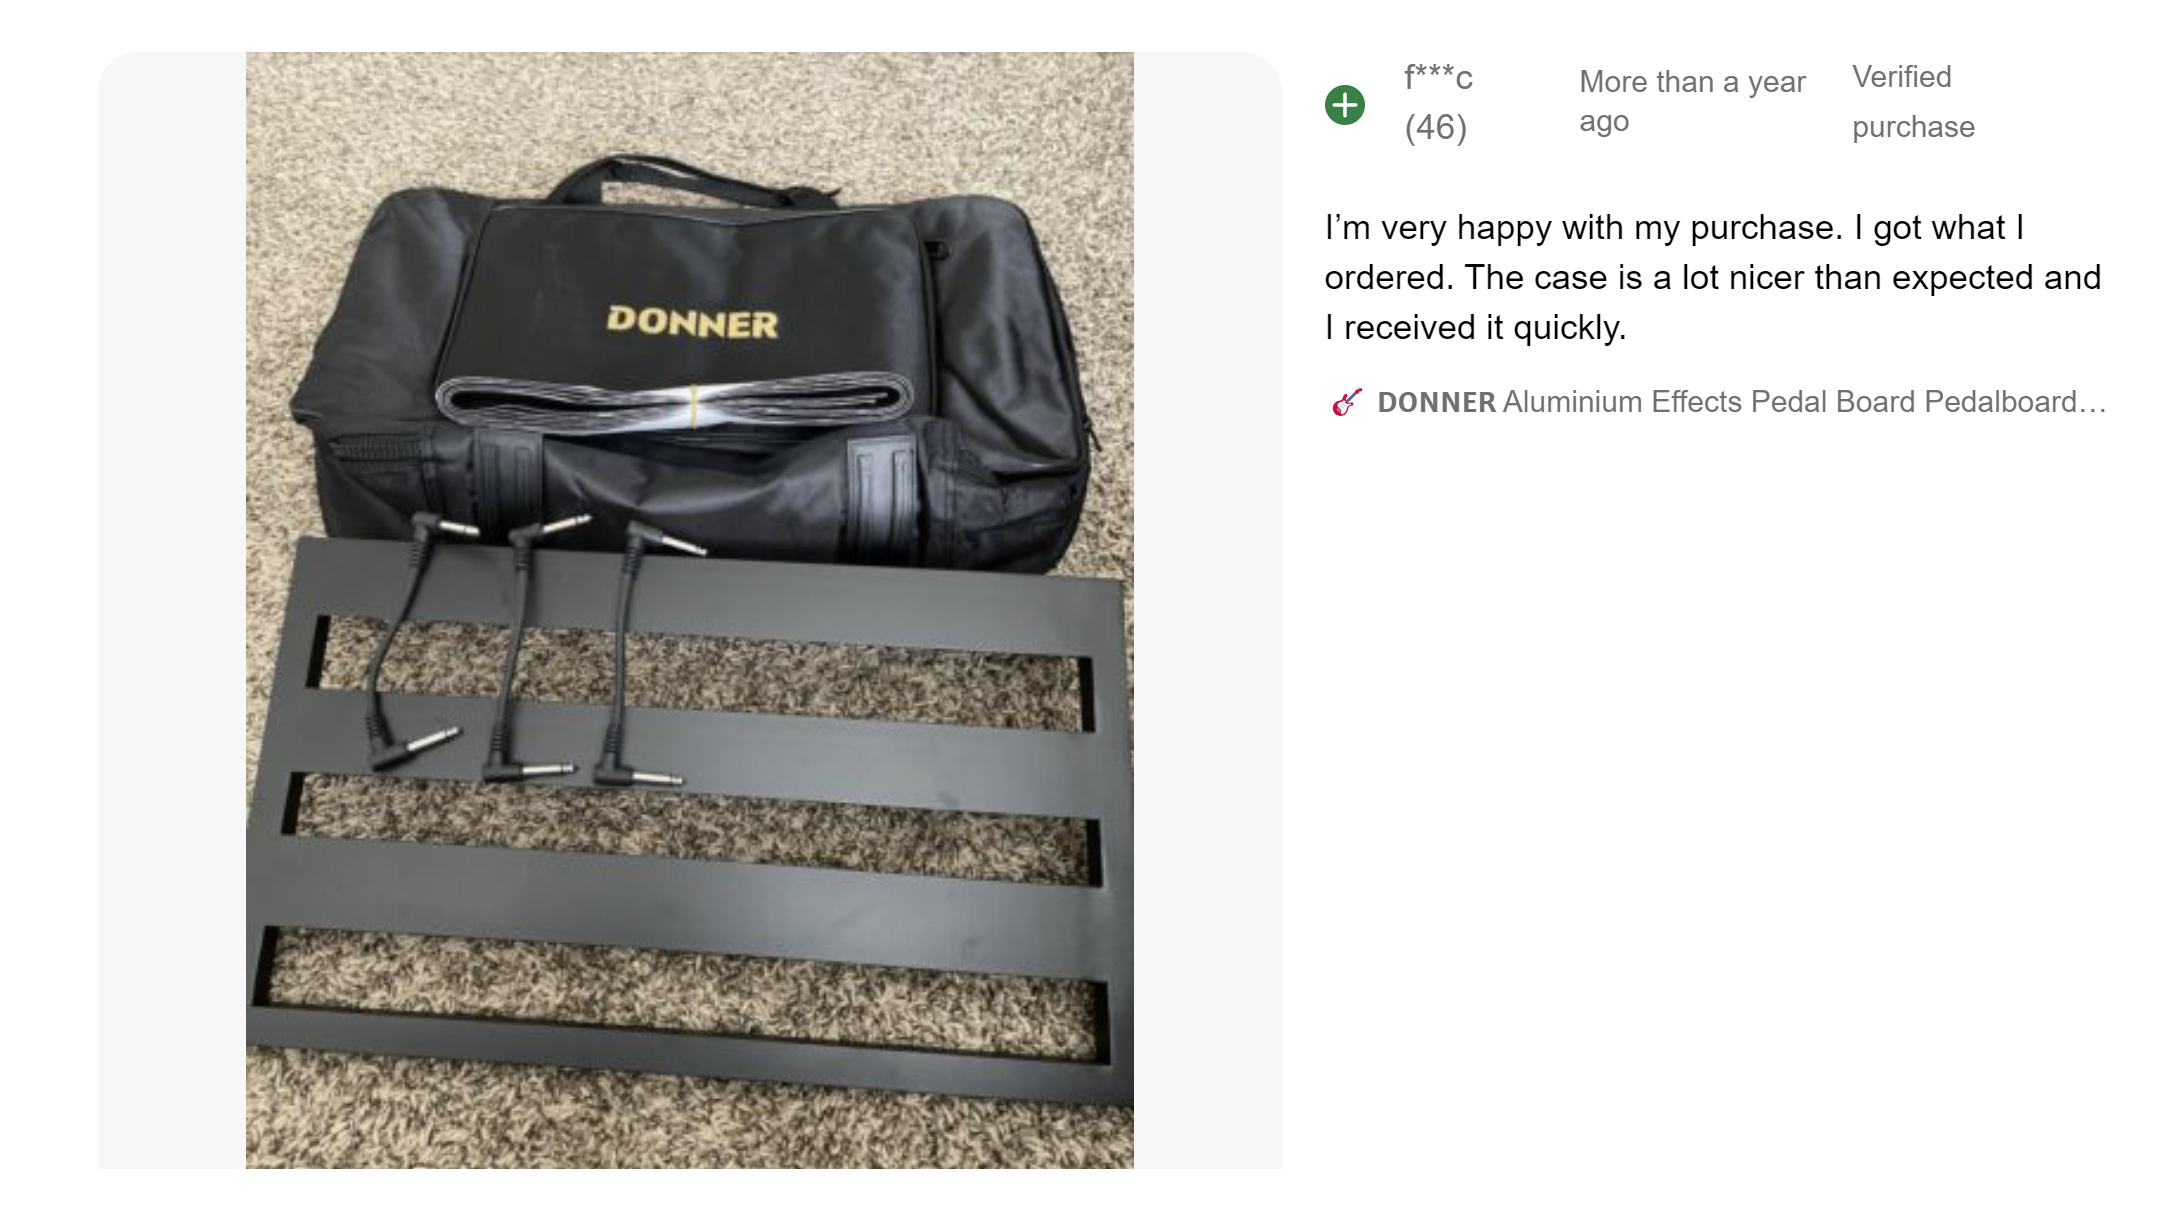The image size is (2179, 1219).
Task: Click the Verified purchase label
Action: (1912, 102)
